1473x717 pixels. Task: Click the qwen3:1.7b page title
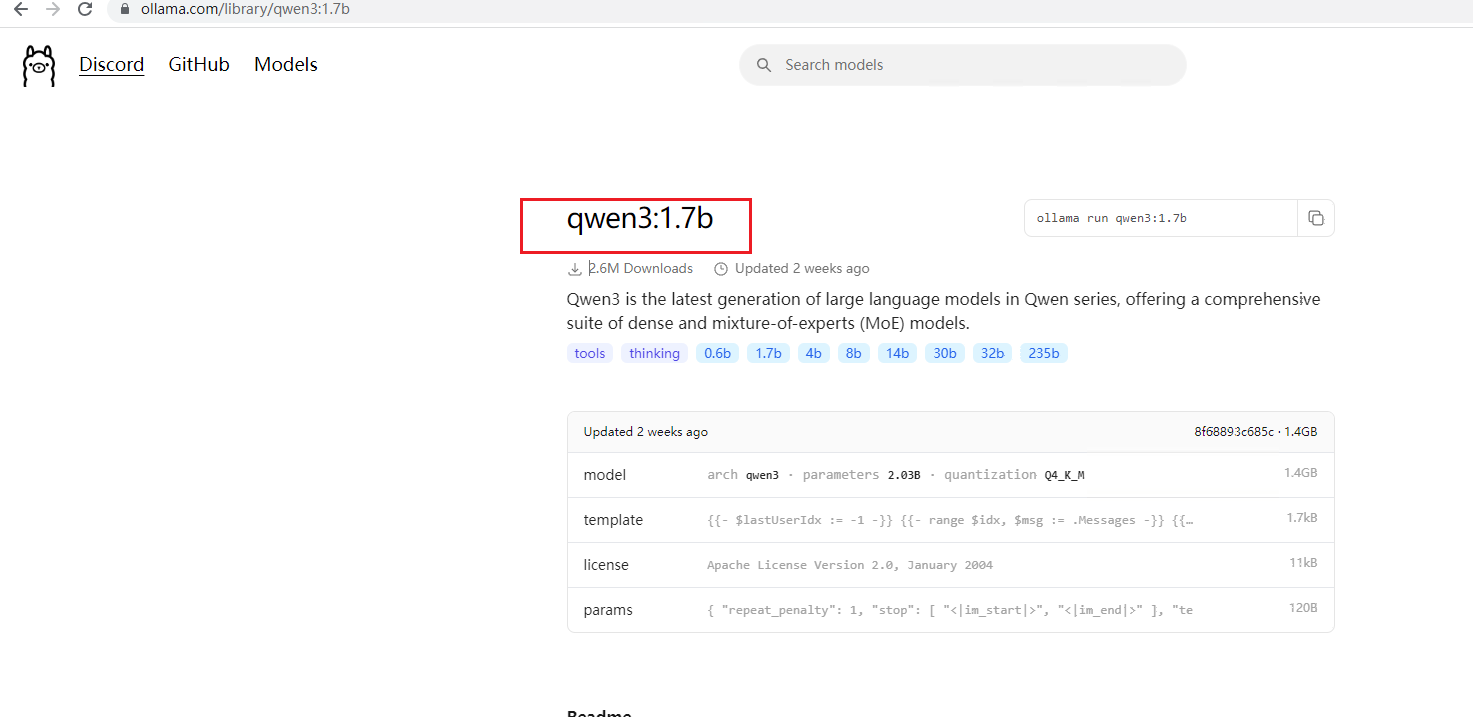pos(640,218)
